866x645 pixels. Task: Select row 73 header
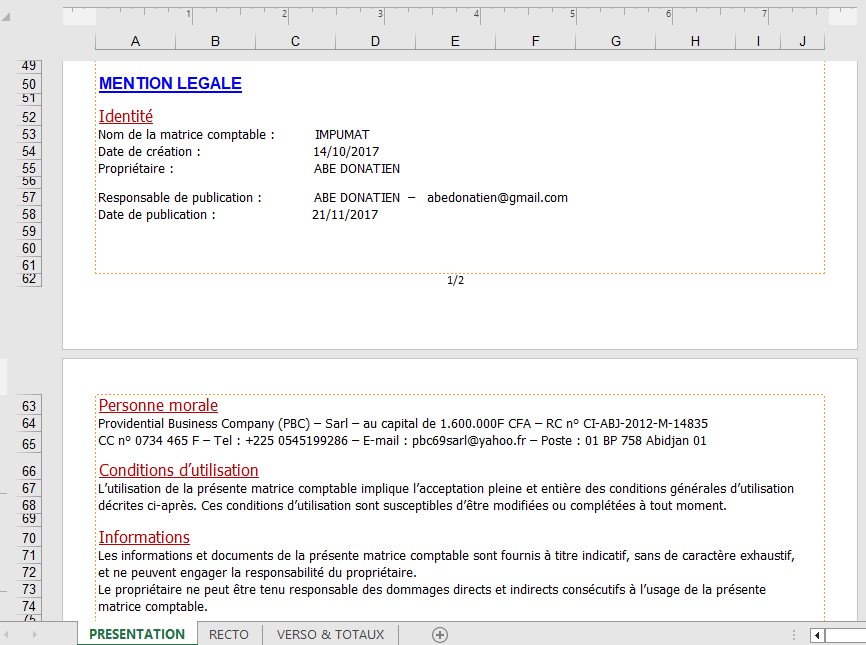click(x=29, y=589)
